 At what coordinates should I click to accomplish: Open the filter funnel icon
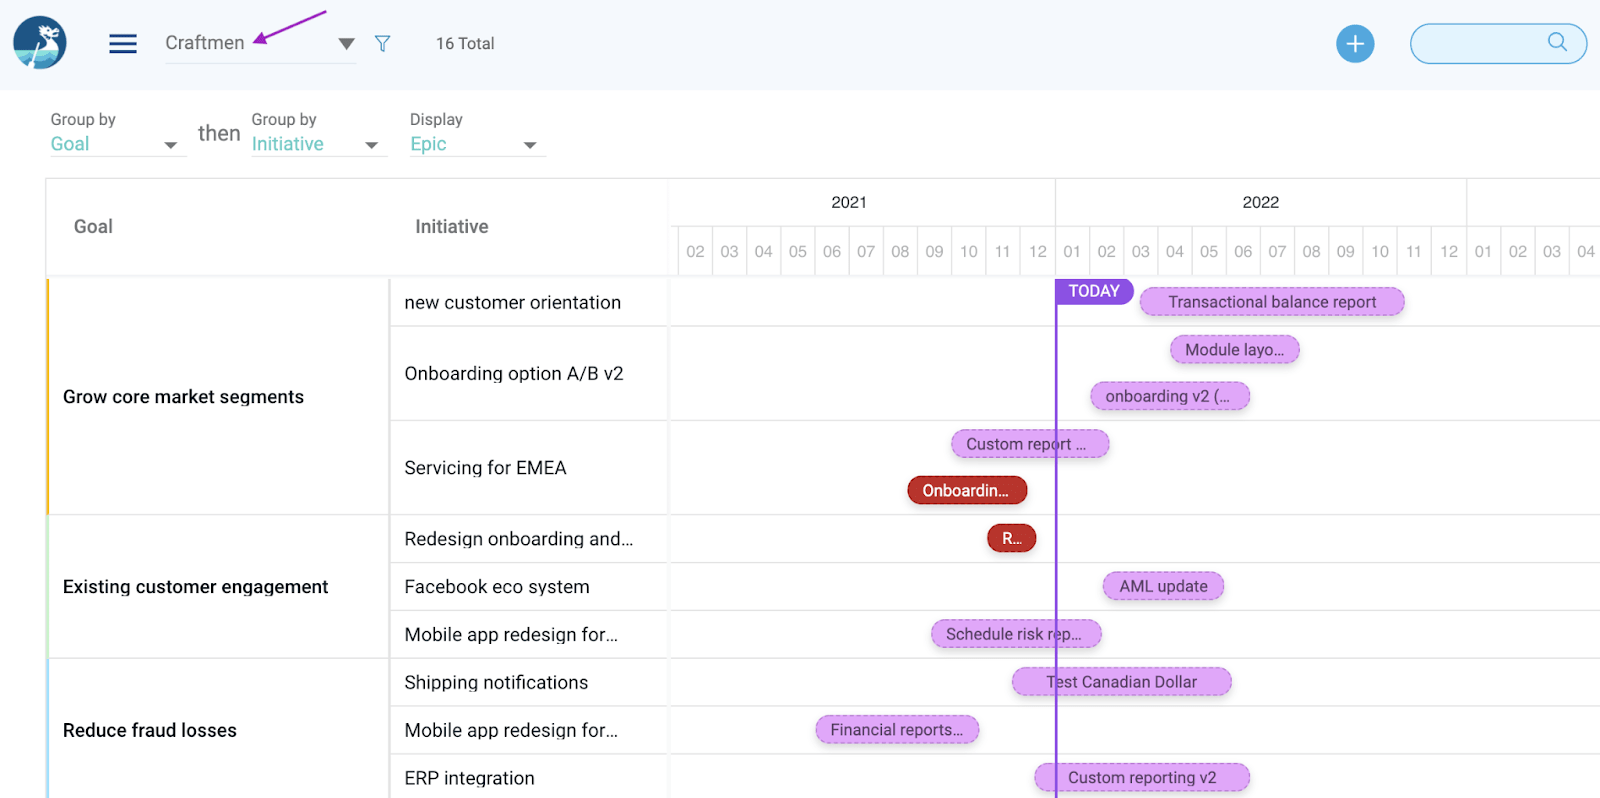tap(382, 44)
